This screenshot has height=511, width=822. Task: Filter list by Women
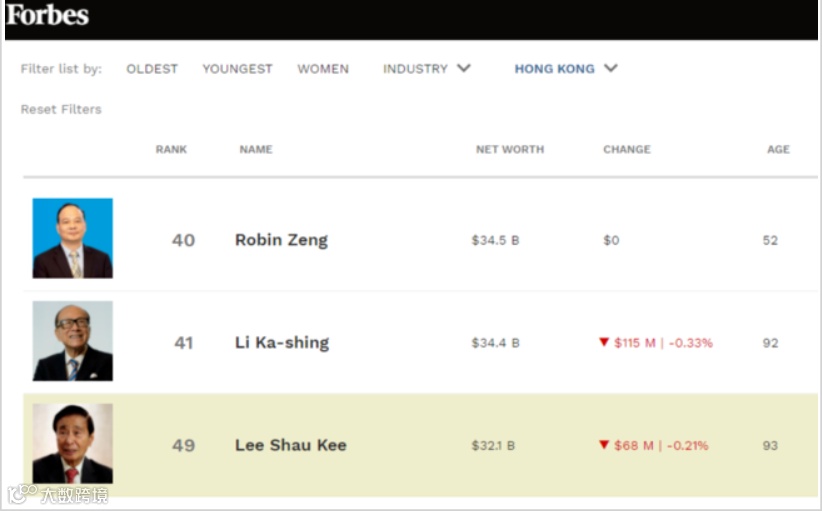(323, 69)
